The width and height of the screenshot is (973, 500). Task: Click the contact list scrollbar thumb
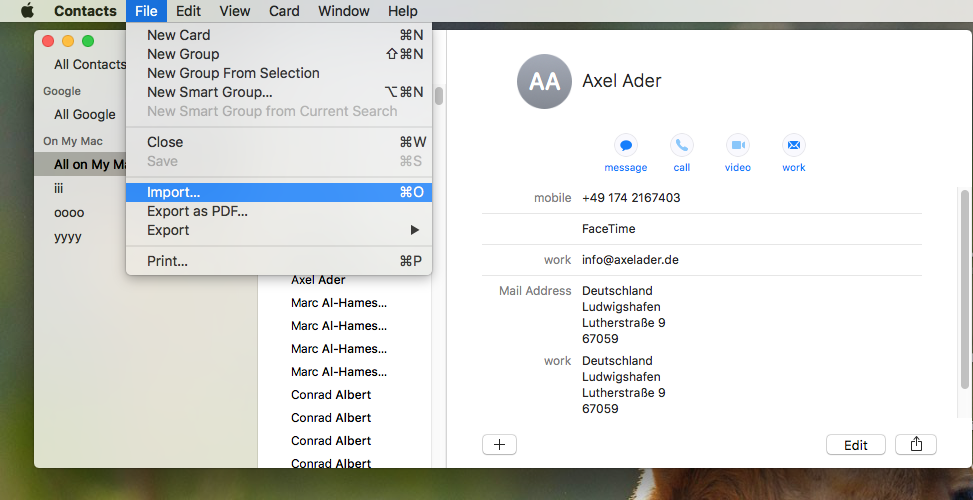click(439, 96)
